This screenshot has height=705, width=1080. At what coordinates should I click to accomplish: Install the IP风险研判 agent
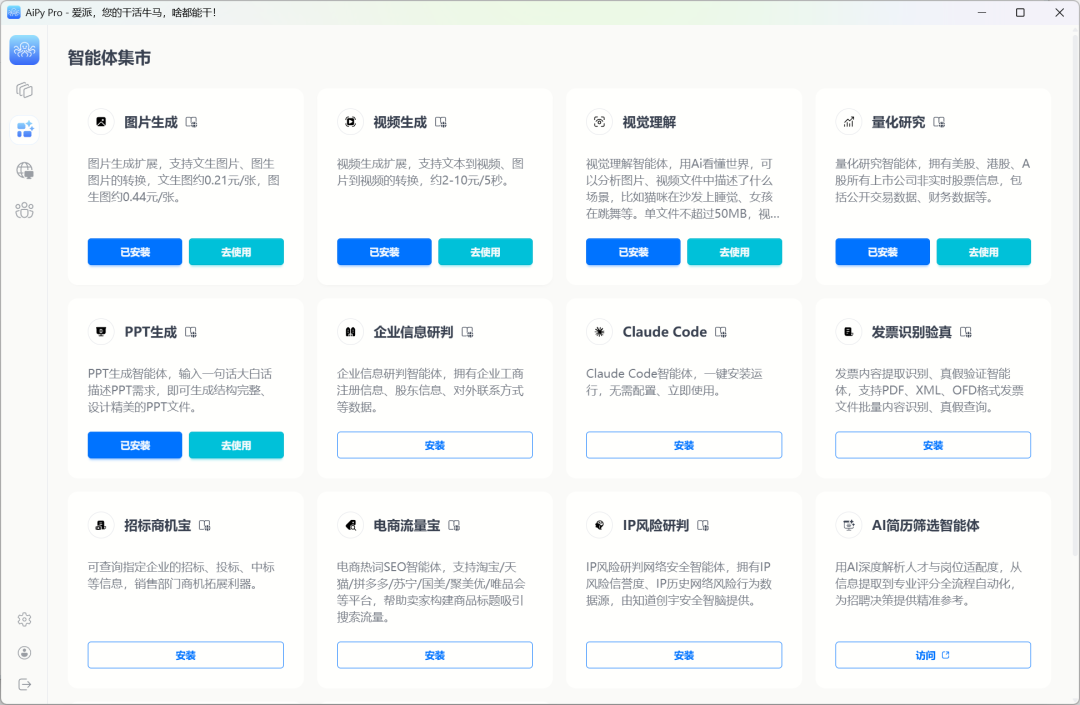pos(684,655)
